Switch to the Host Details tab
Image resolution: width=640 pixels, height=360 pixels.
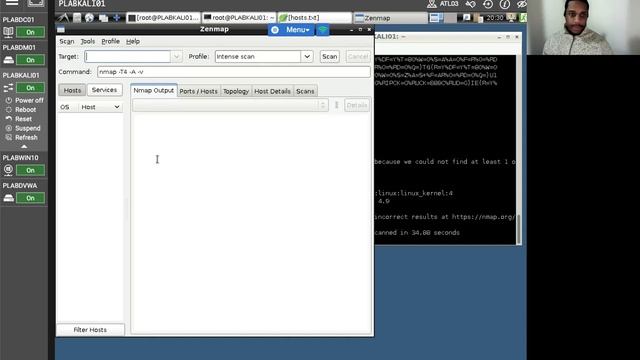pyautogui.click(x=272, y=91)
